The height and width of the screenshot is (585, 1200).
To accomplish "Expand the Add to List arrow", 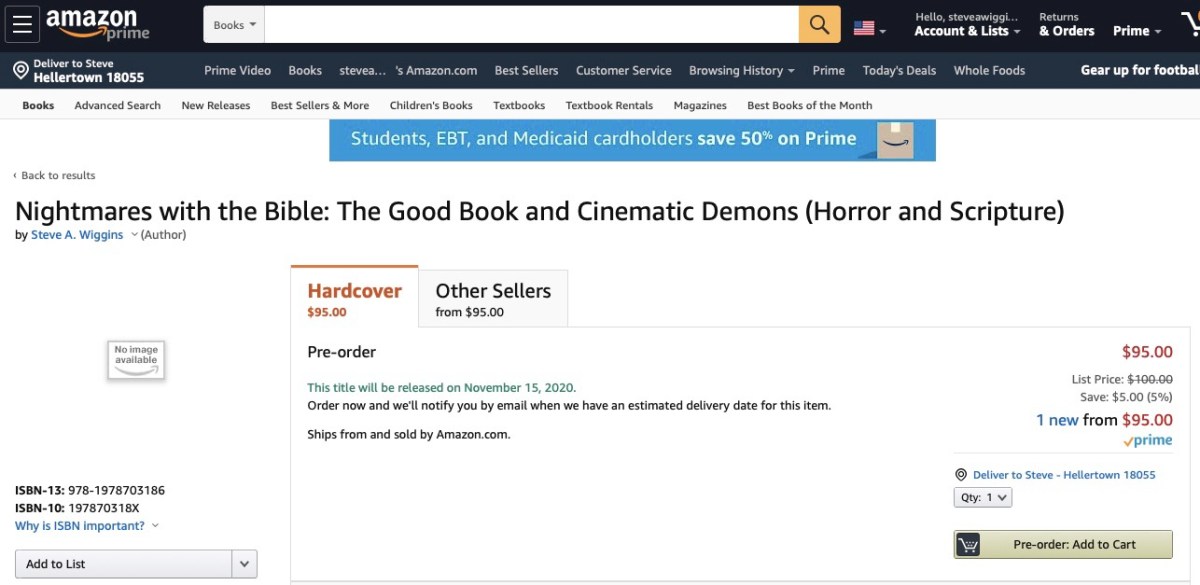I will pos(244,564).
